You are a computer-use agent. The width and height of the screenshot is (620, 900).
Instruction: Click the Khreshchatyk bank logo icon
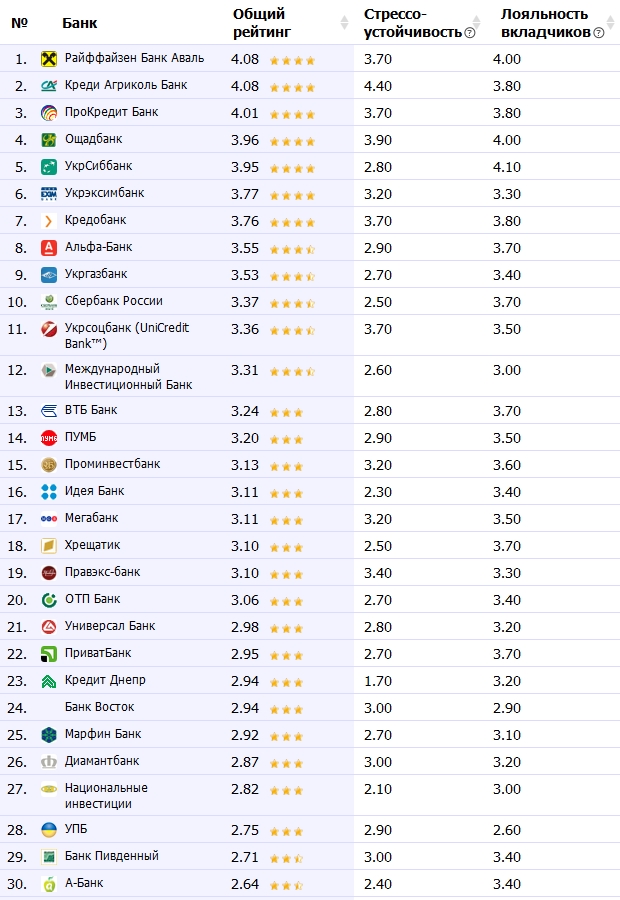49,545
